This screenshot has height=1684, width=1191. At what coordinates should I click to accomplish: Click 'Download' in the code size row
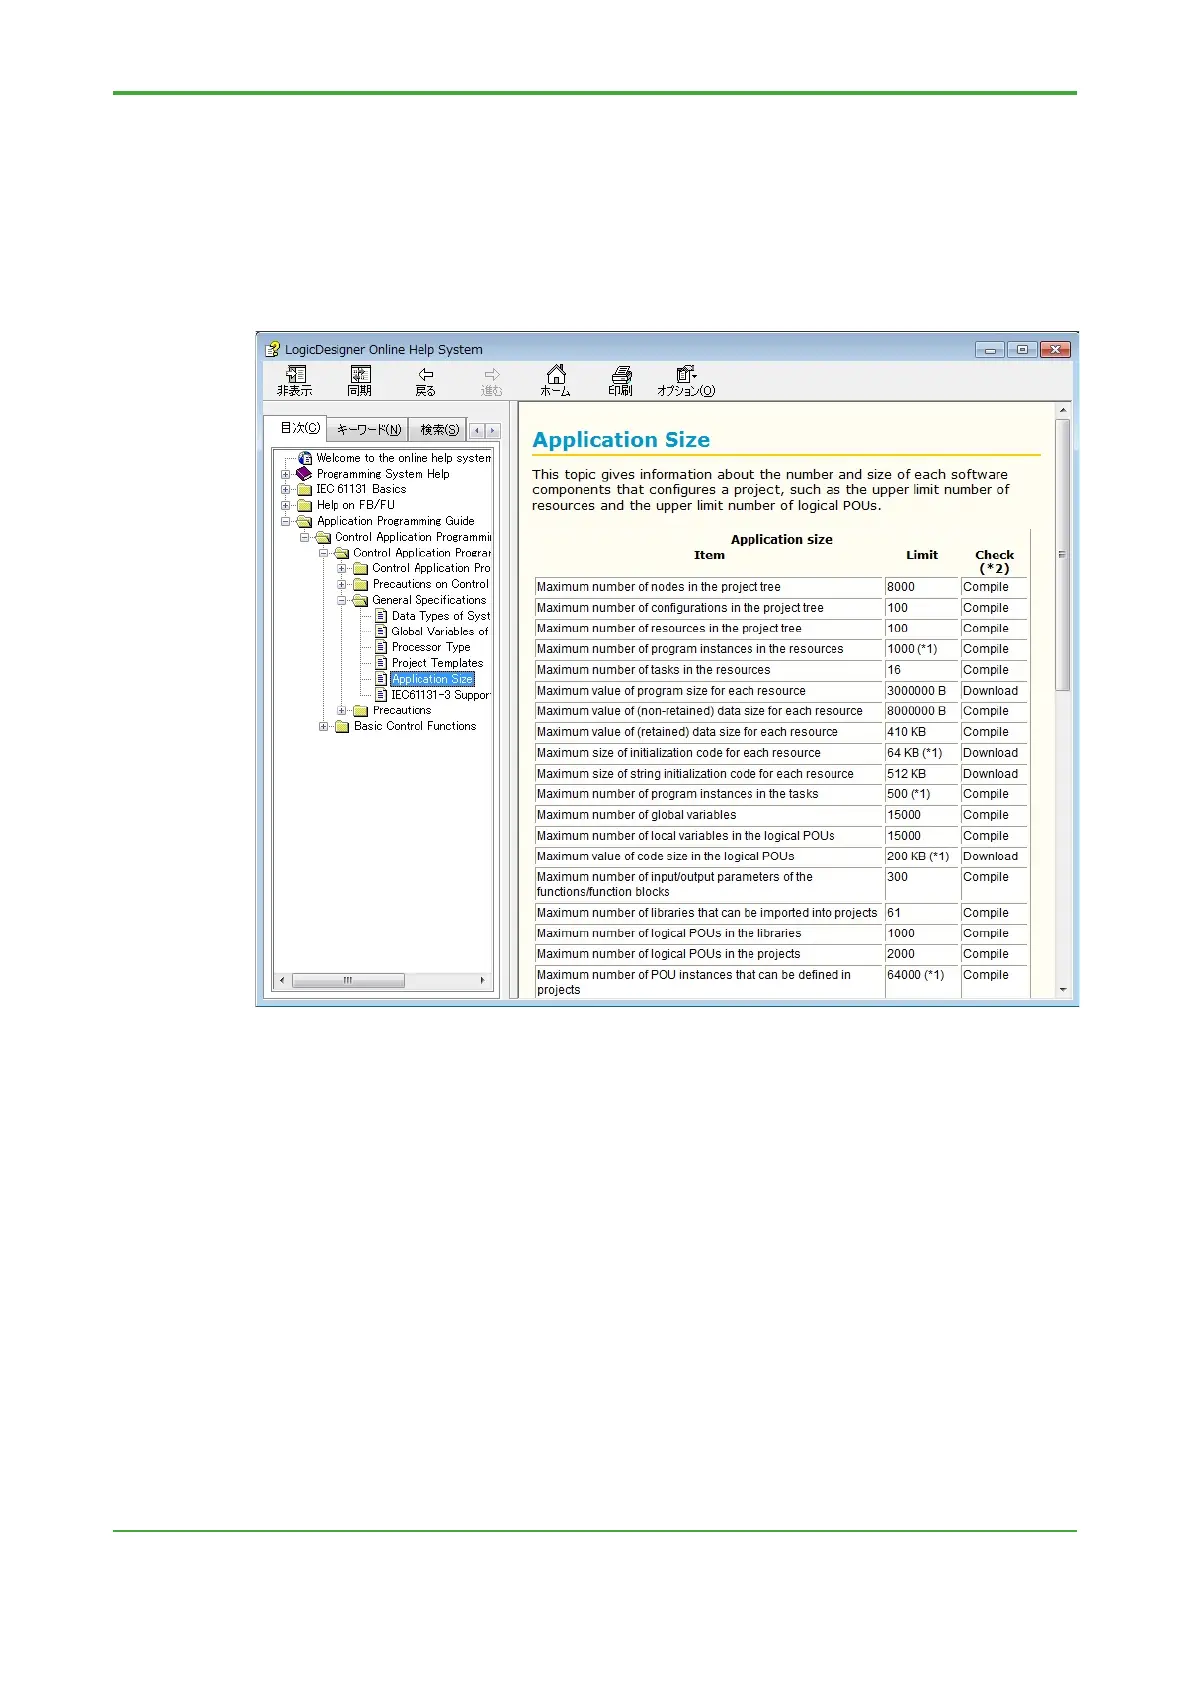pos(990,856)
